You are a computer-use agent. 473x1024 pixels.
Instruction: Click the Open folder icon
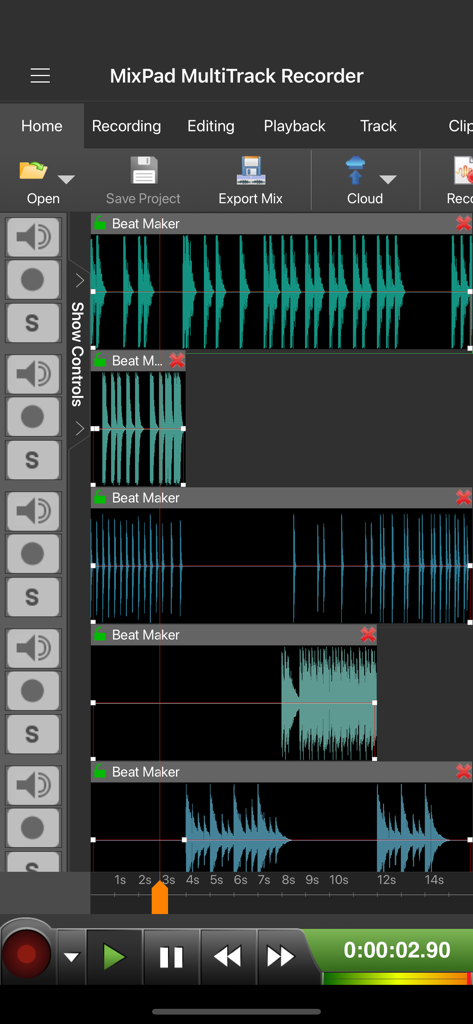[x=33, y=170]
